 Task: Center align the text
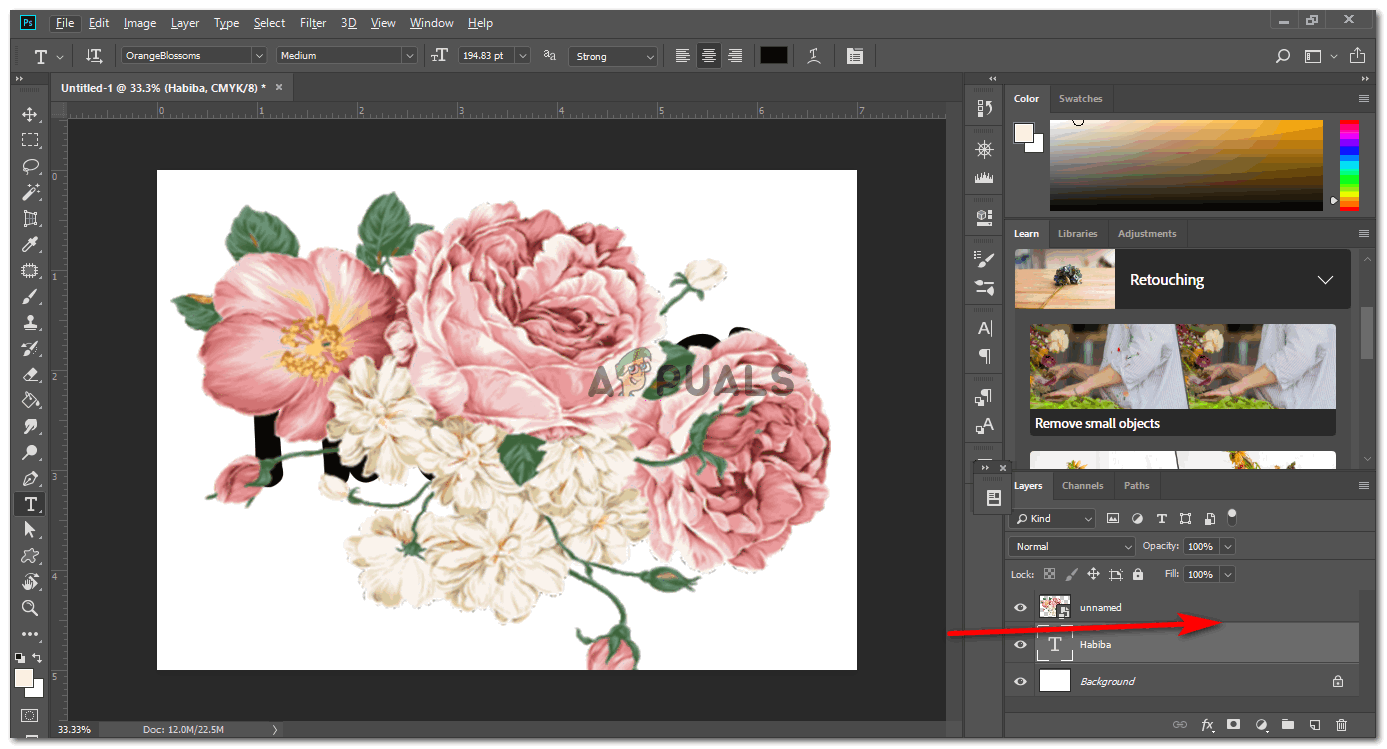point(709,56)
